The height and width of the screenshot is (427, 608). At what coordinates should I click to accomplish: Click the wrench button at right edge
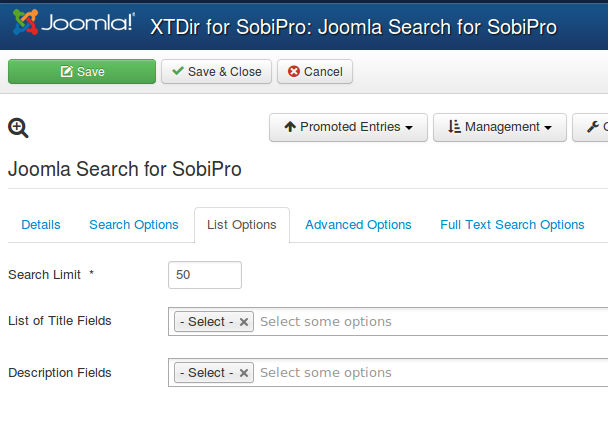pos(591,127)
